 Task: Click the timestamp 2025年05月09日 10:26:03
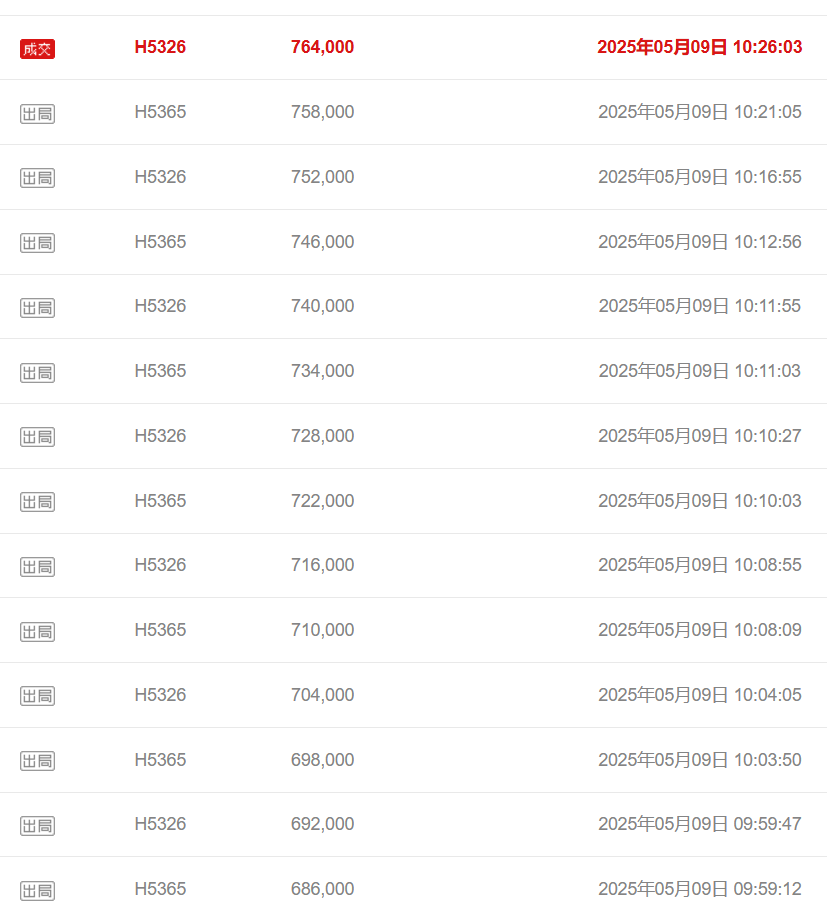coord(699,47)
